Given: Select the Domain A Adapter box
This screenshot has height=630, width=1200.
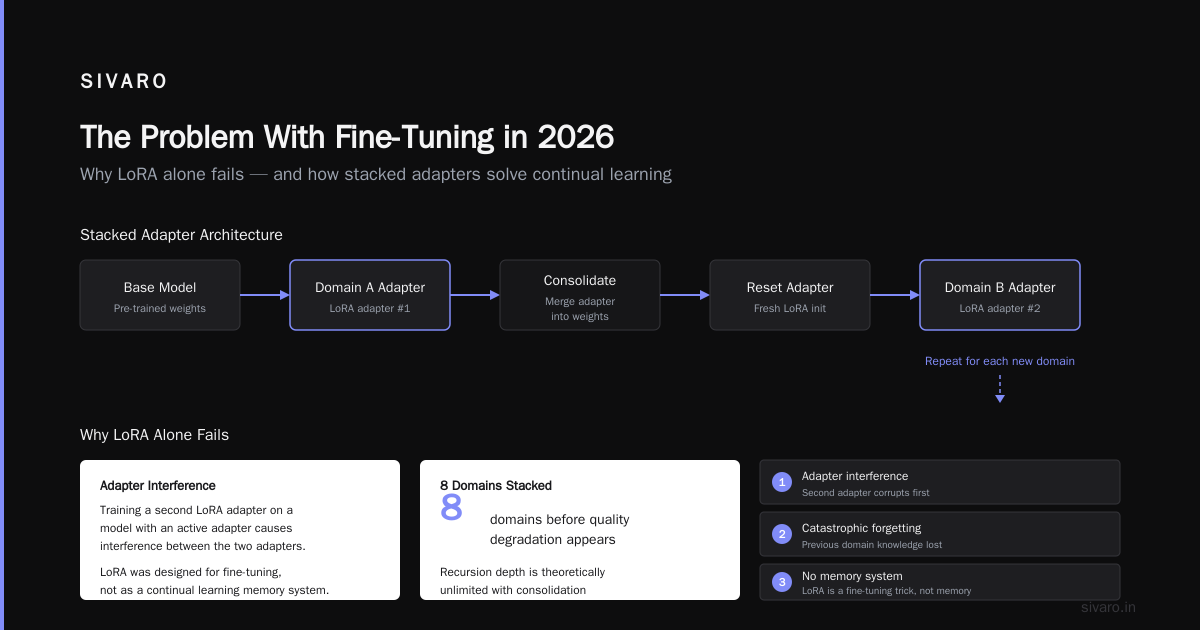Looking at the screenshot, I should click(x=370, y=295).
